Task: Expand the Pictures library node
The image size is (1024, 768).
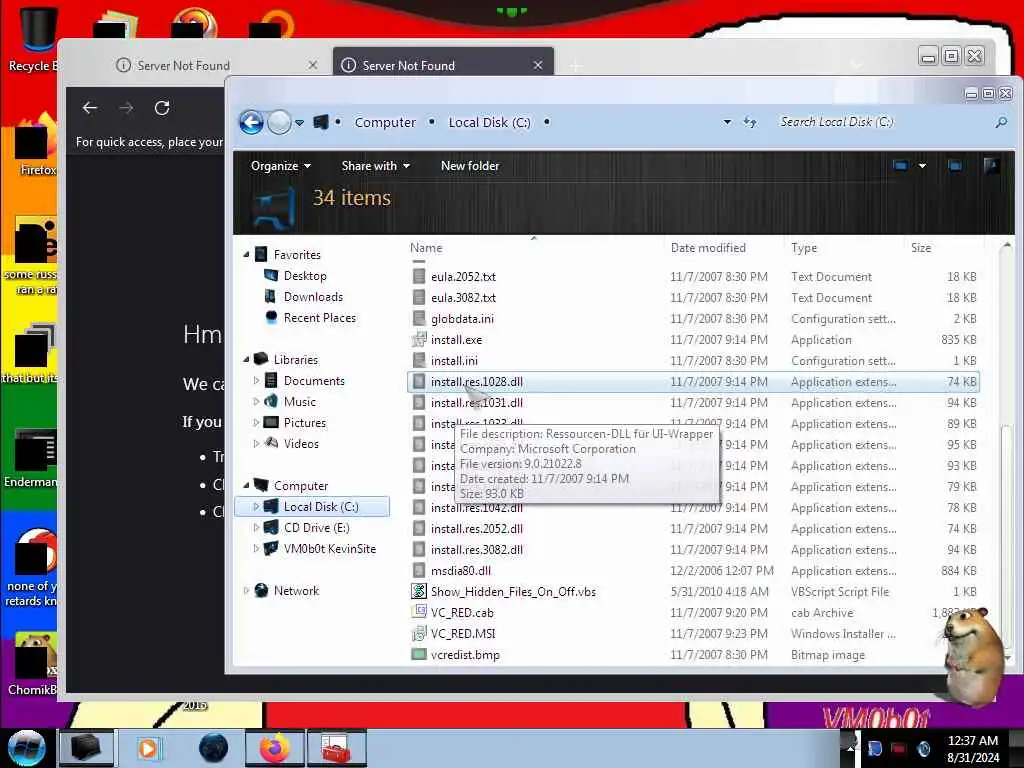Action: [x=256, y=423]
